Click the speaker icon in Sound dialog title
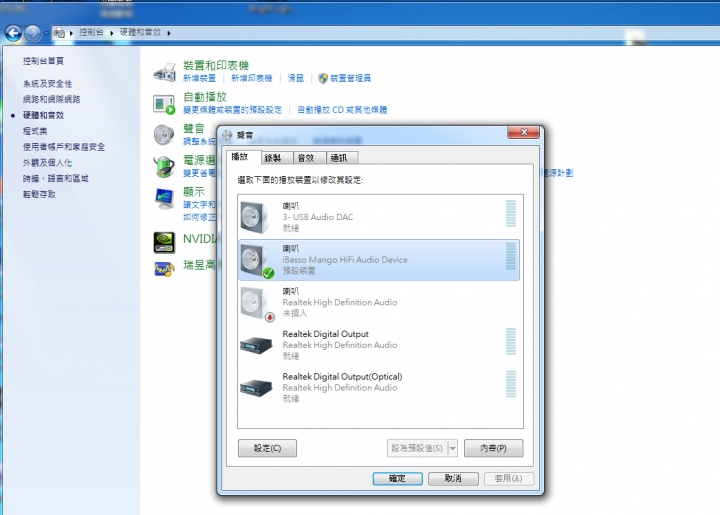This screenshot has height=515, width=720. pos(227,135)
